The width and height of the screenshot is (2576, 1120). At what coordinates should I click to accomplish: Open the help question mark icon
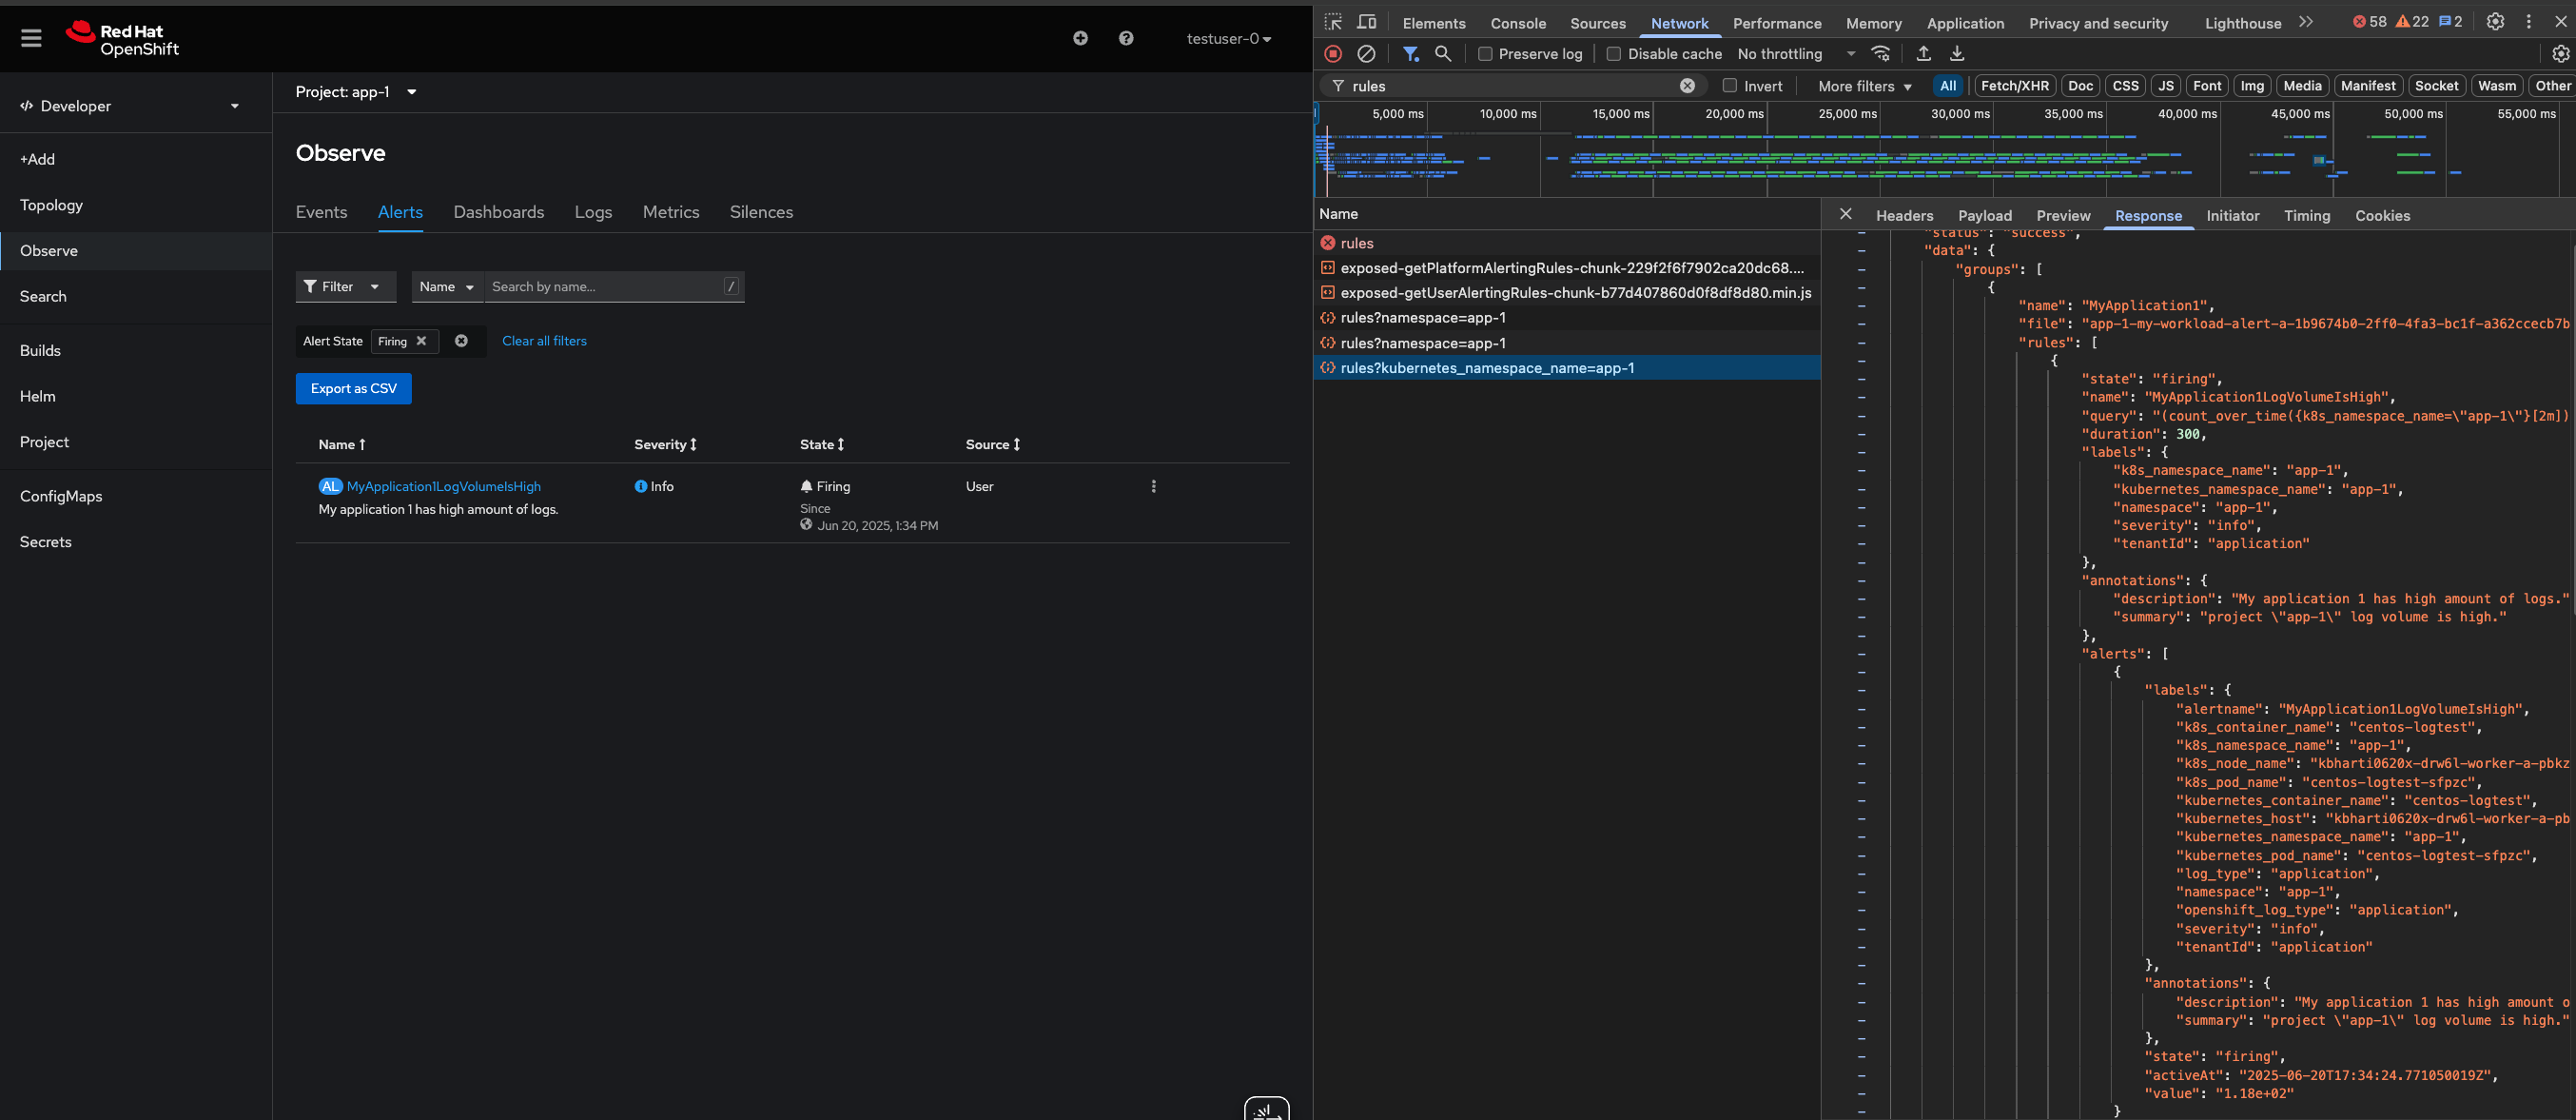coord(1126,38)
